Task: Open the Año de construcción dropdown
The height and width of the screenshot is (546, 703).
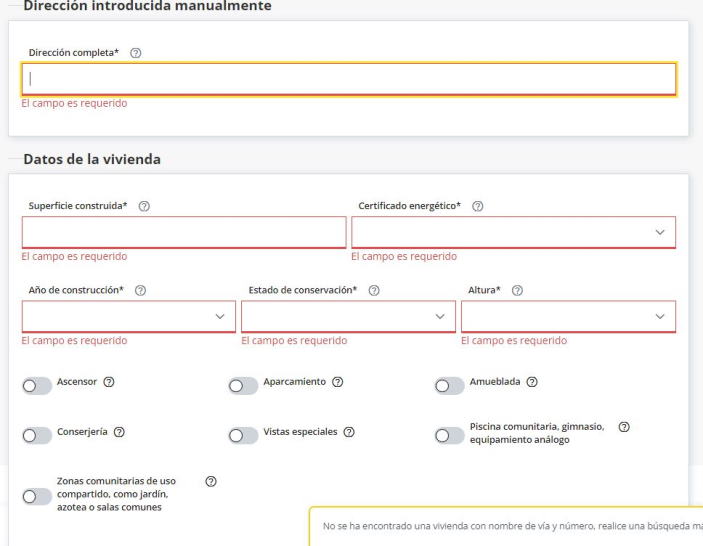Action: tap(129, 316)
